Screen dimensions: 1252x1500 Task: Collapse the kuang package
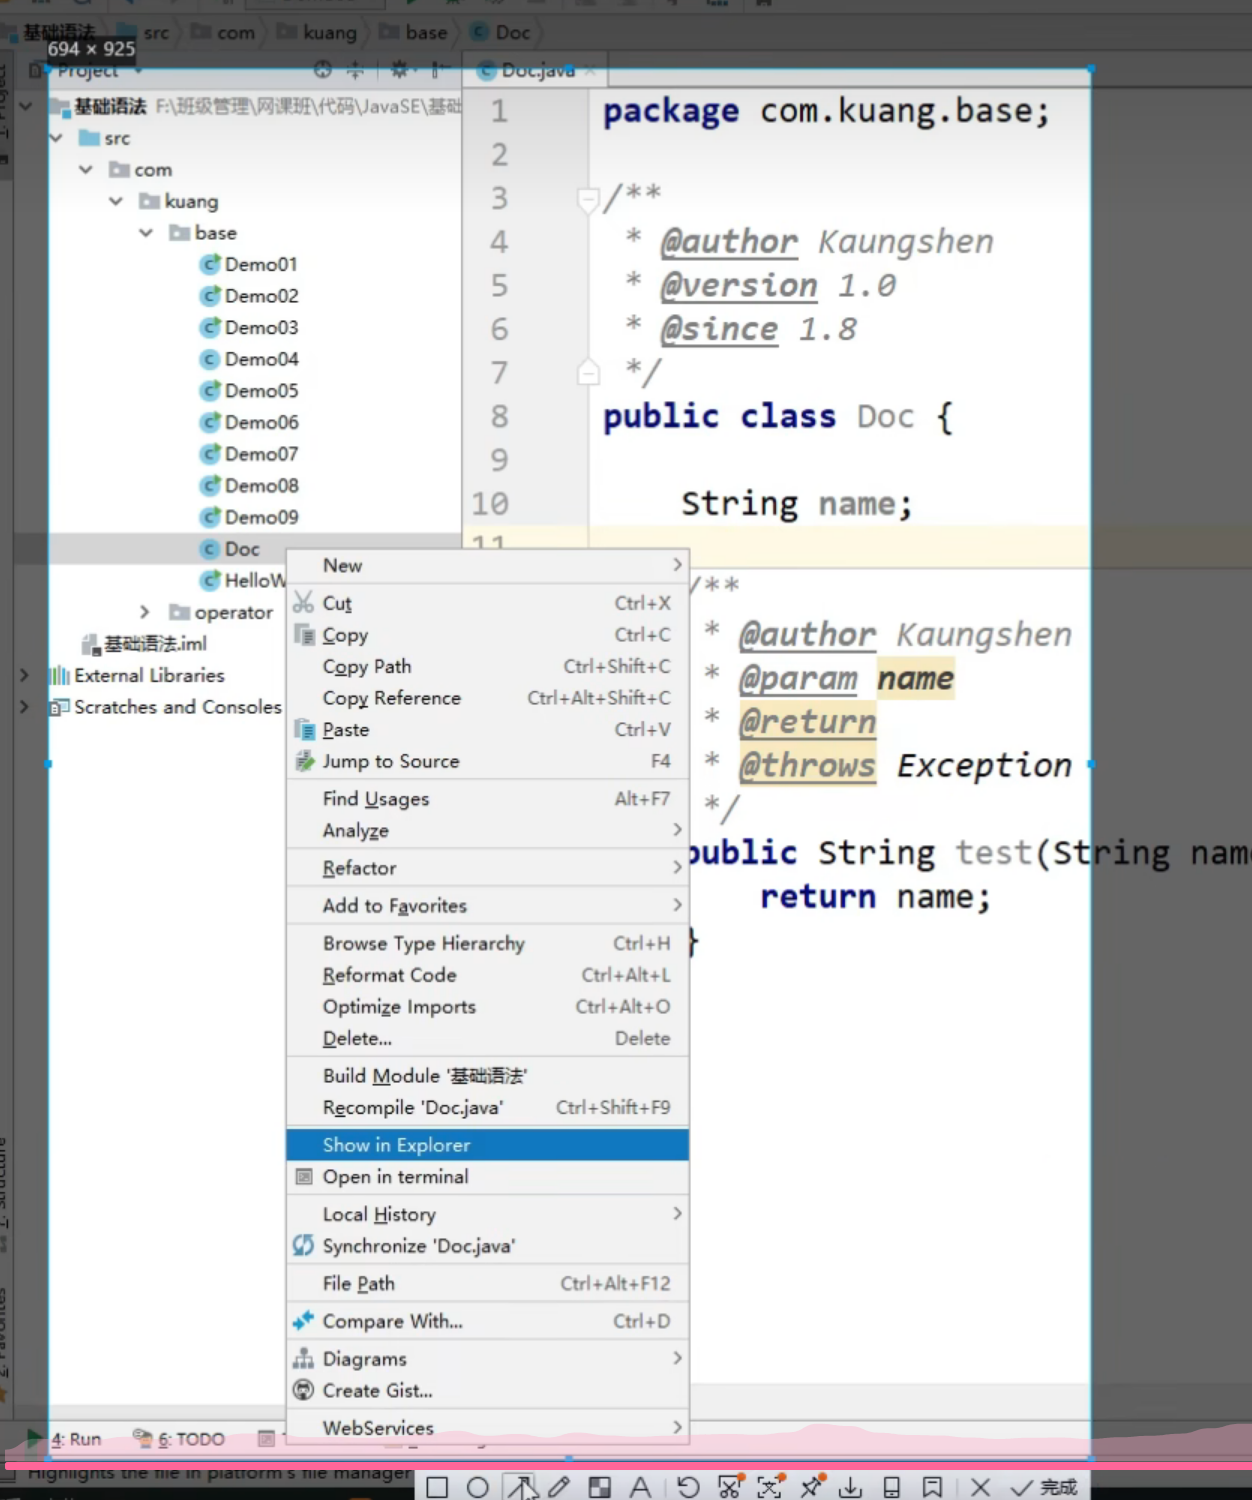(x=117, y=201)
